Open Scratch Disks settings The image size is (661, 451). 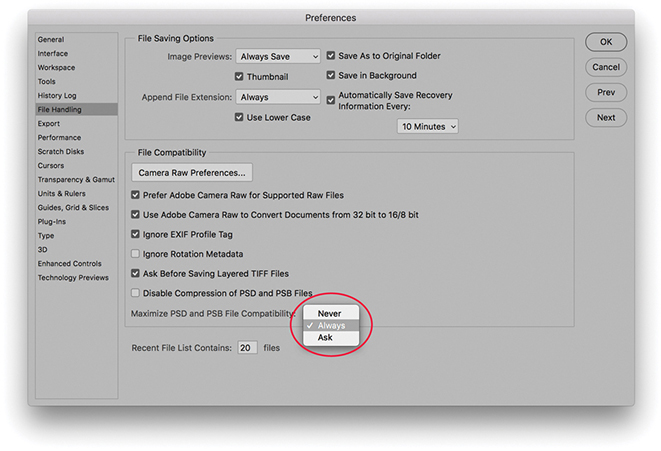61,151
